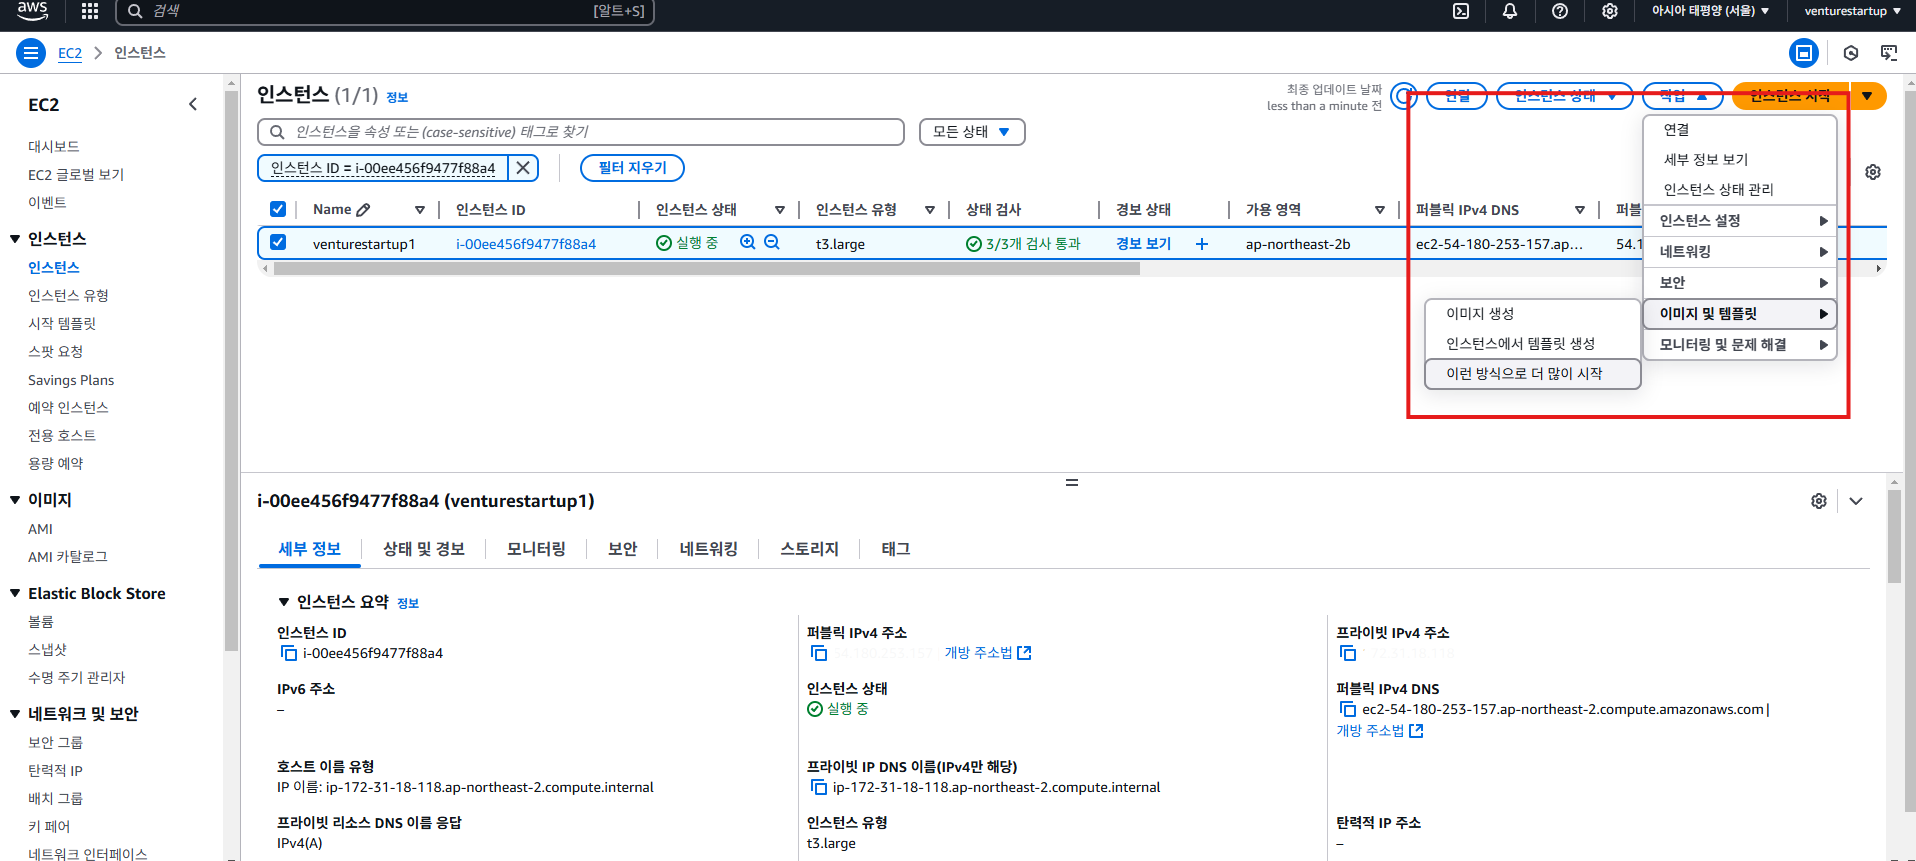Viewport: 1916px width, 861px height.
Task: Click the table horizontal scrollbar
Action: point(706,268)
